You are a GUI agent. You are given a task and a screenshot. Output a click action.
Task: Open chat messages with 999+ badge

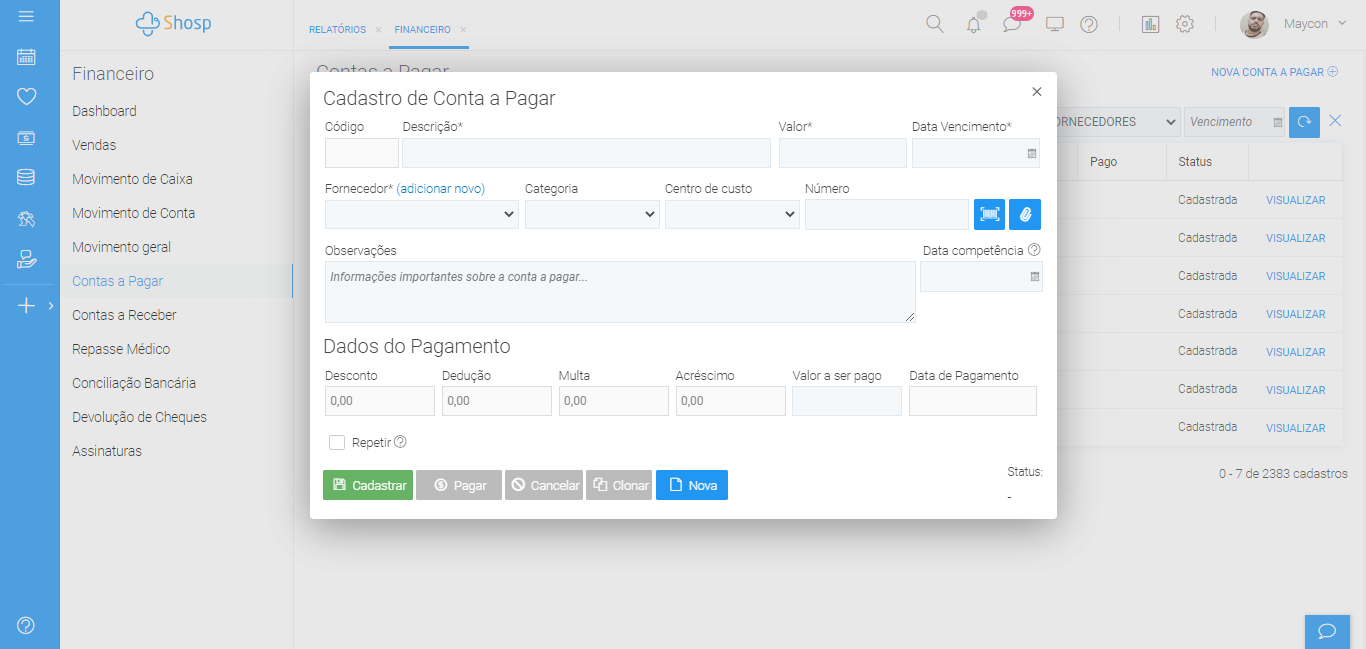(x=1013, y=24)
